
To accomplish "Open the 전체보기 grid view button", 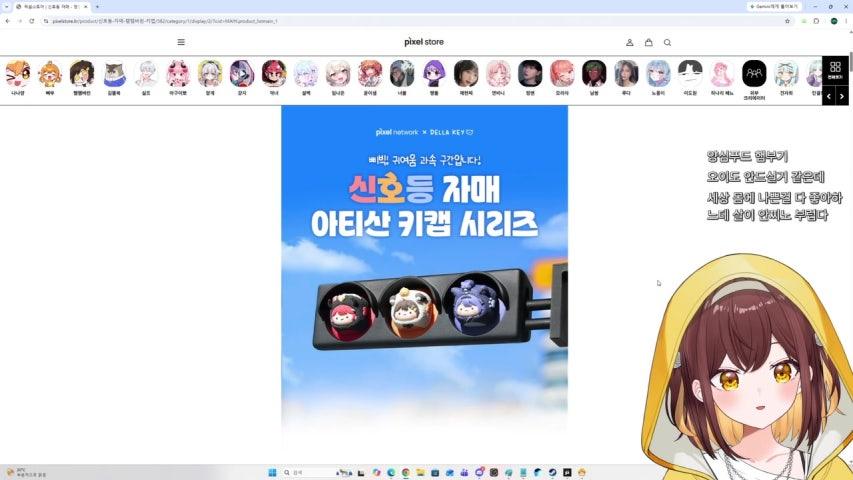I will click(835, 70).
